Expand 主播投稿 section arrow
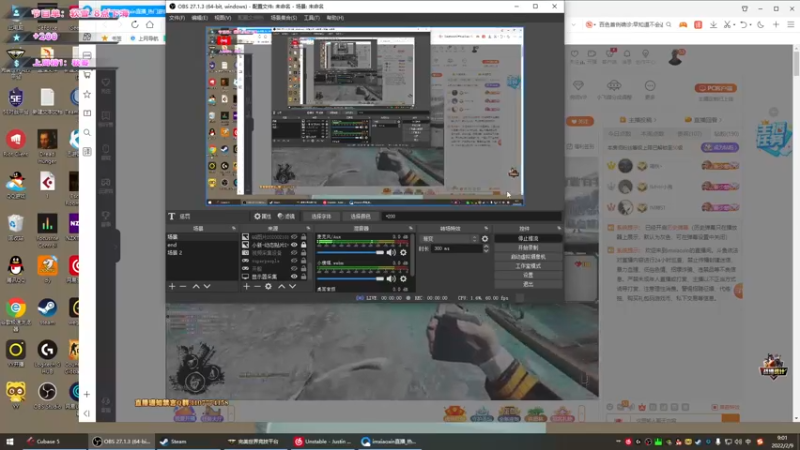This screenshot has width=800, height=450. pyautogui.click(x=655, y=120)
